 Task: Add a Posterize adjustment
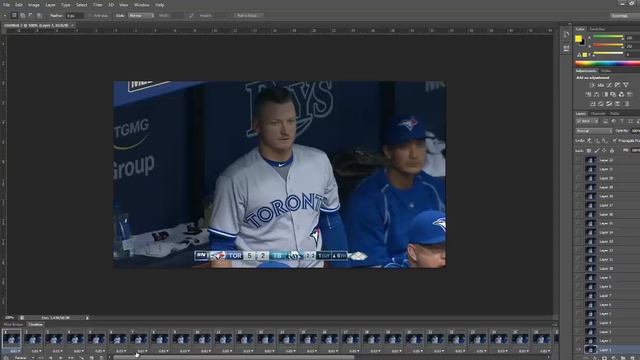click(601, 104)
